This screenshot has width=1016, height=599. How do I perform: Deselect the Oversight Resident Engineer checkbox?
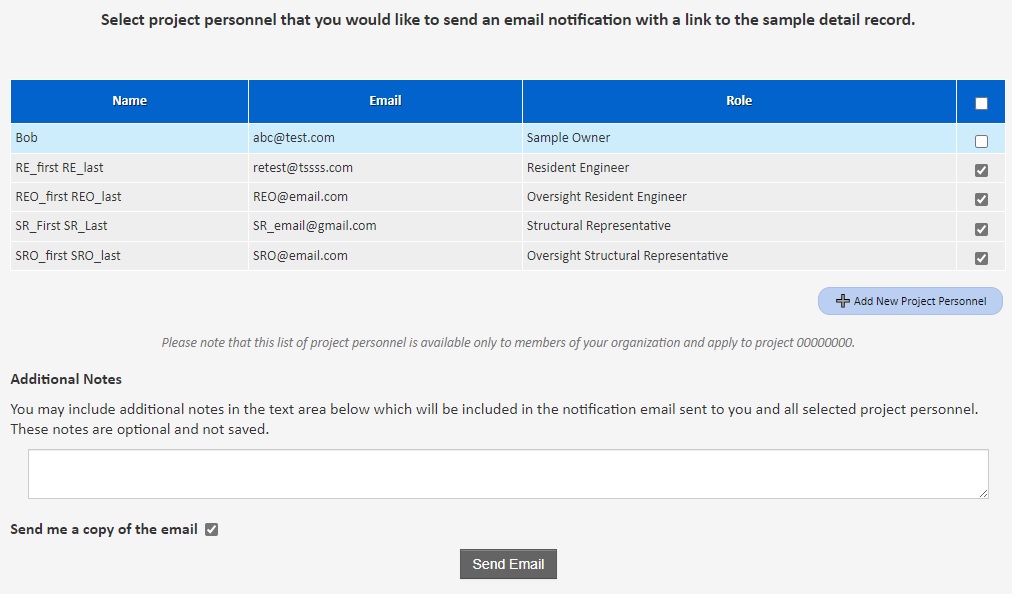(x=981, y=199)
